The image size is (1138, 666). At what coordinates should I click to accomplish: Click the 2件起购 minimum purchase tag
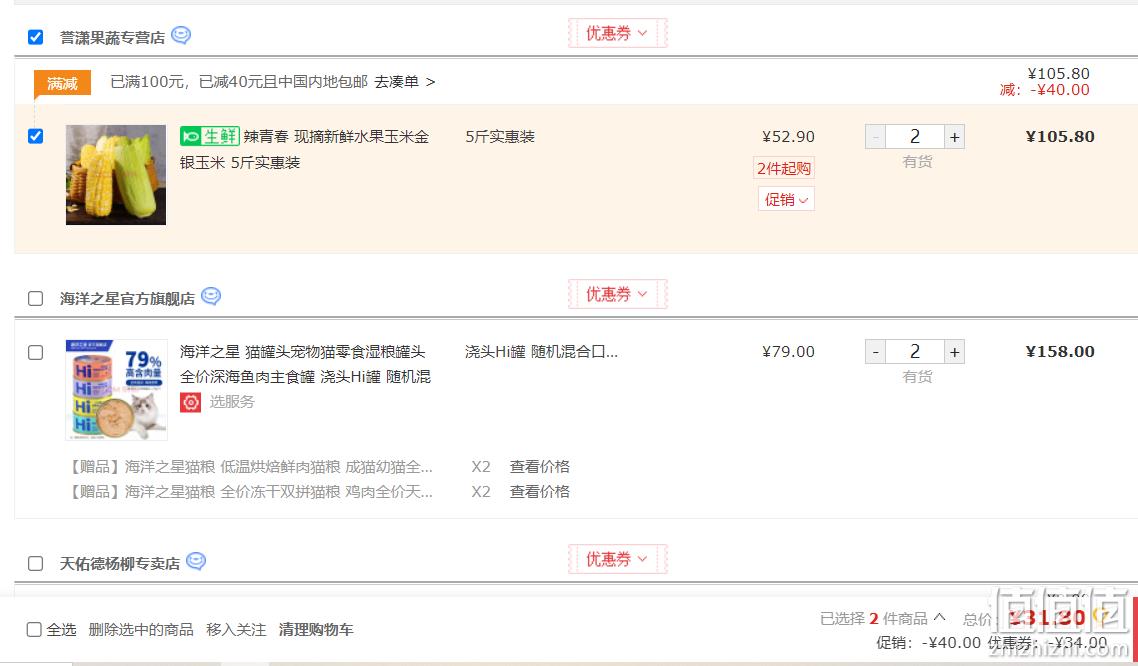[784, 168]
